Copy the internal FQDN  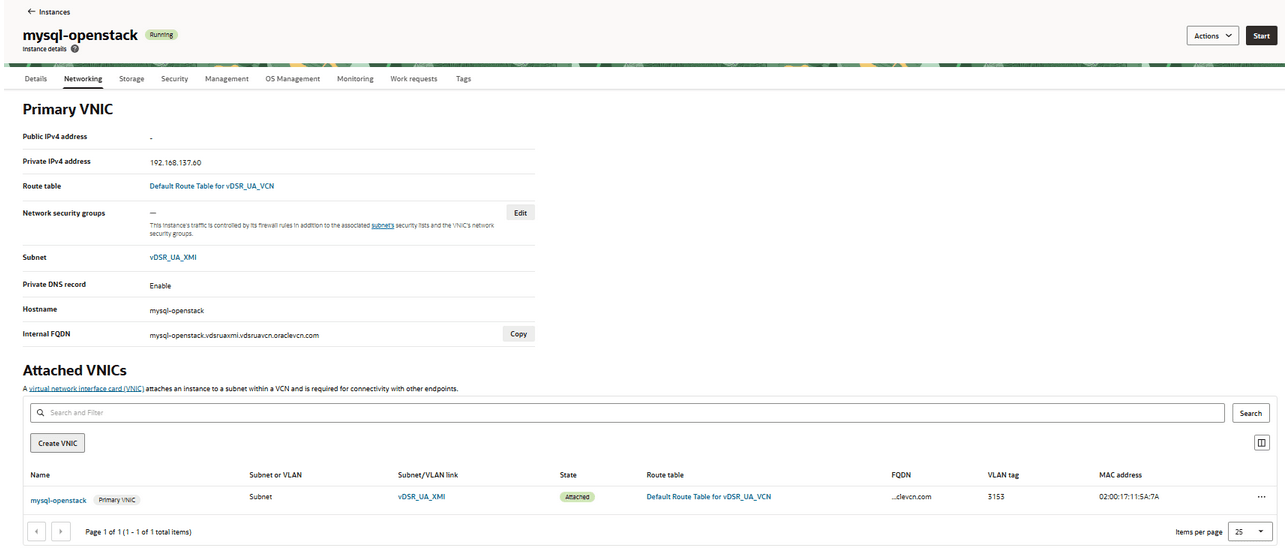click(x=519, y=334)
